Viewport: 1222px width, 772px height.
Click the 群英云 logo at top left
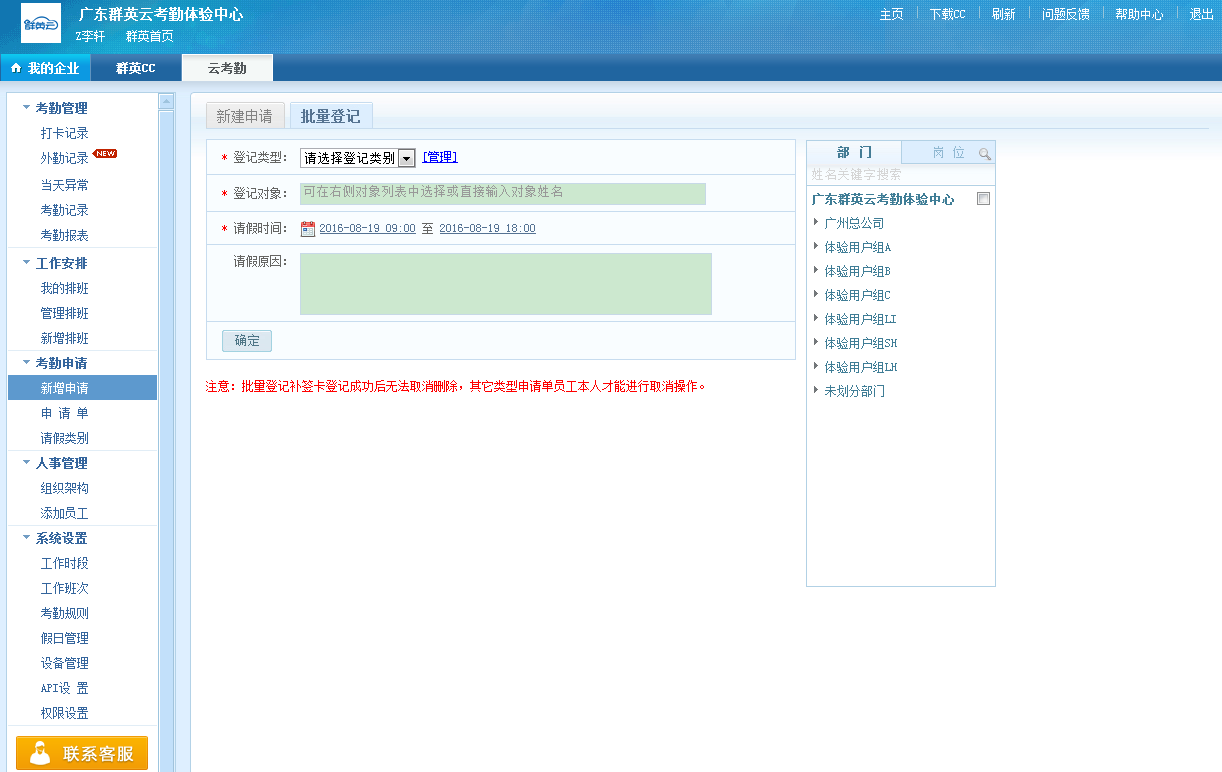pyautogui.click(x=41, y=24)
